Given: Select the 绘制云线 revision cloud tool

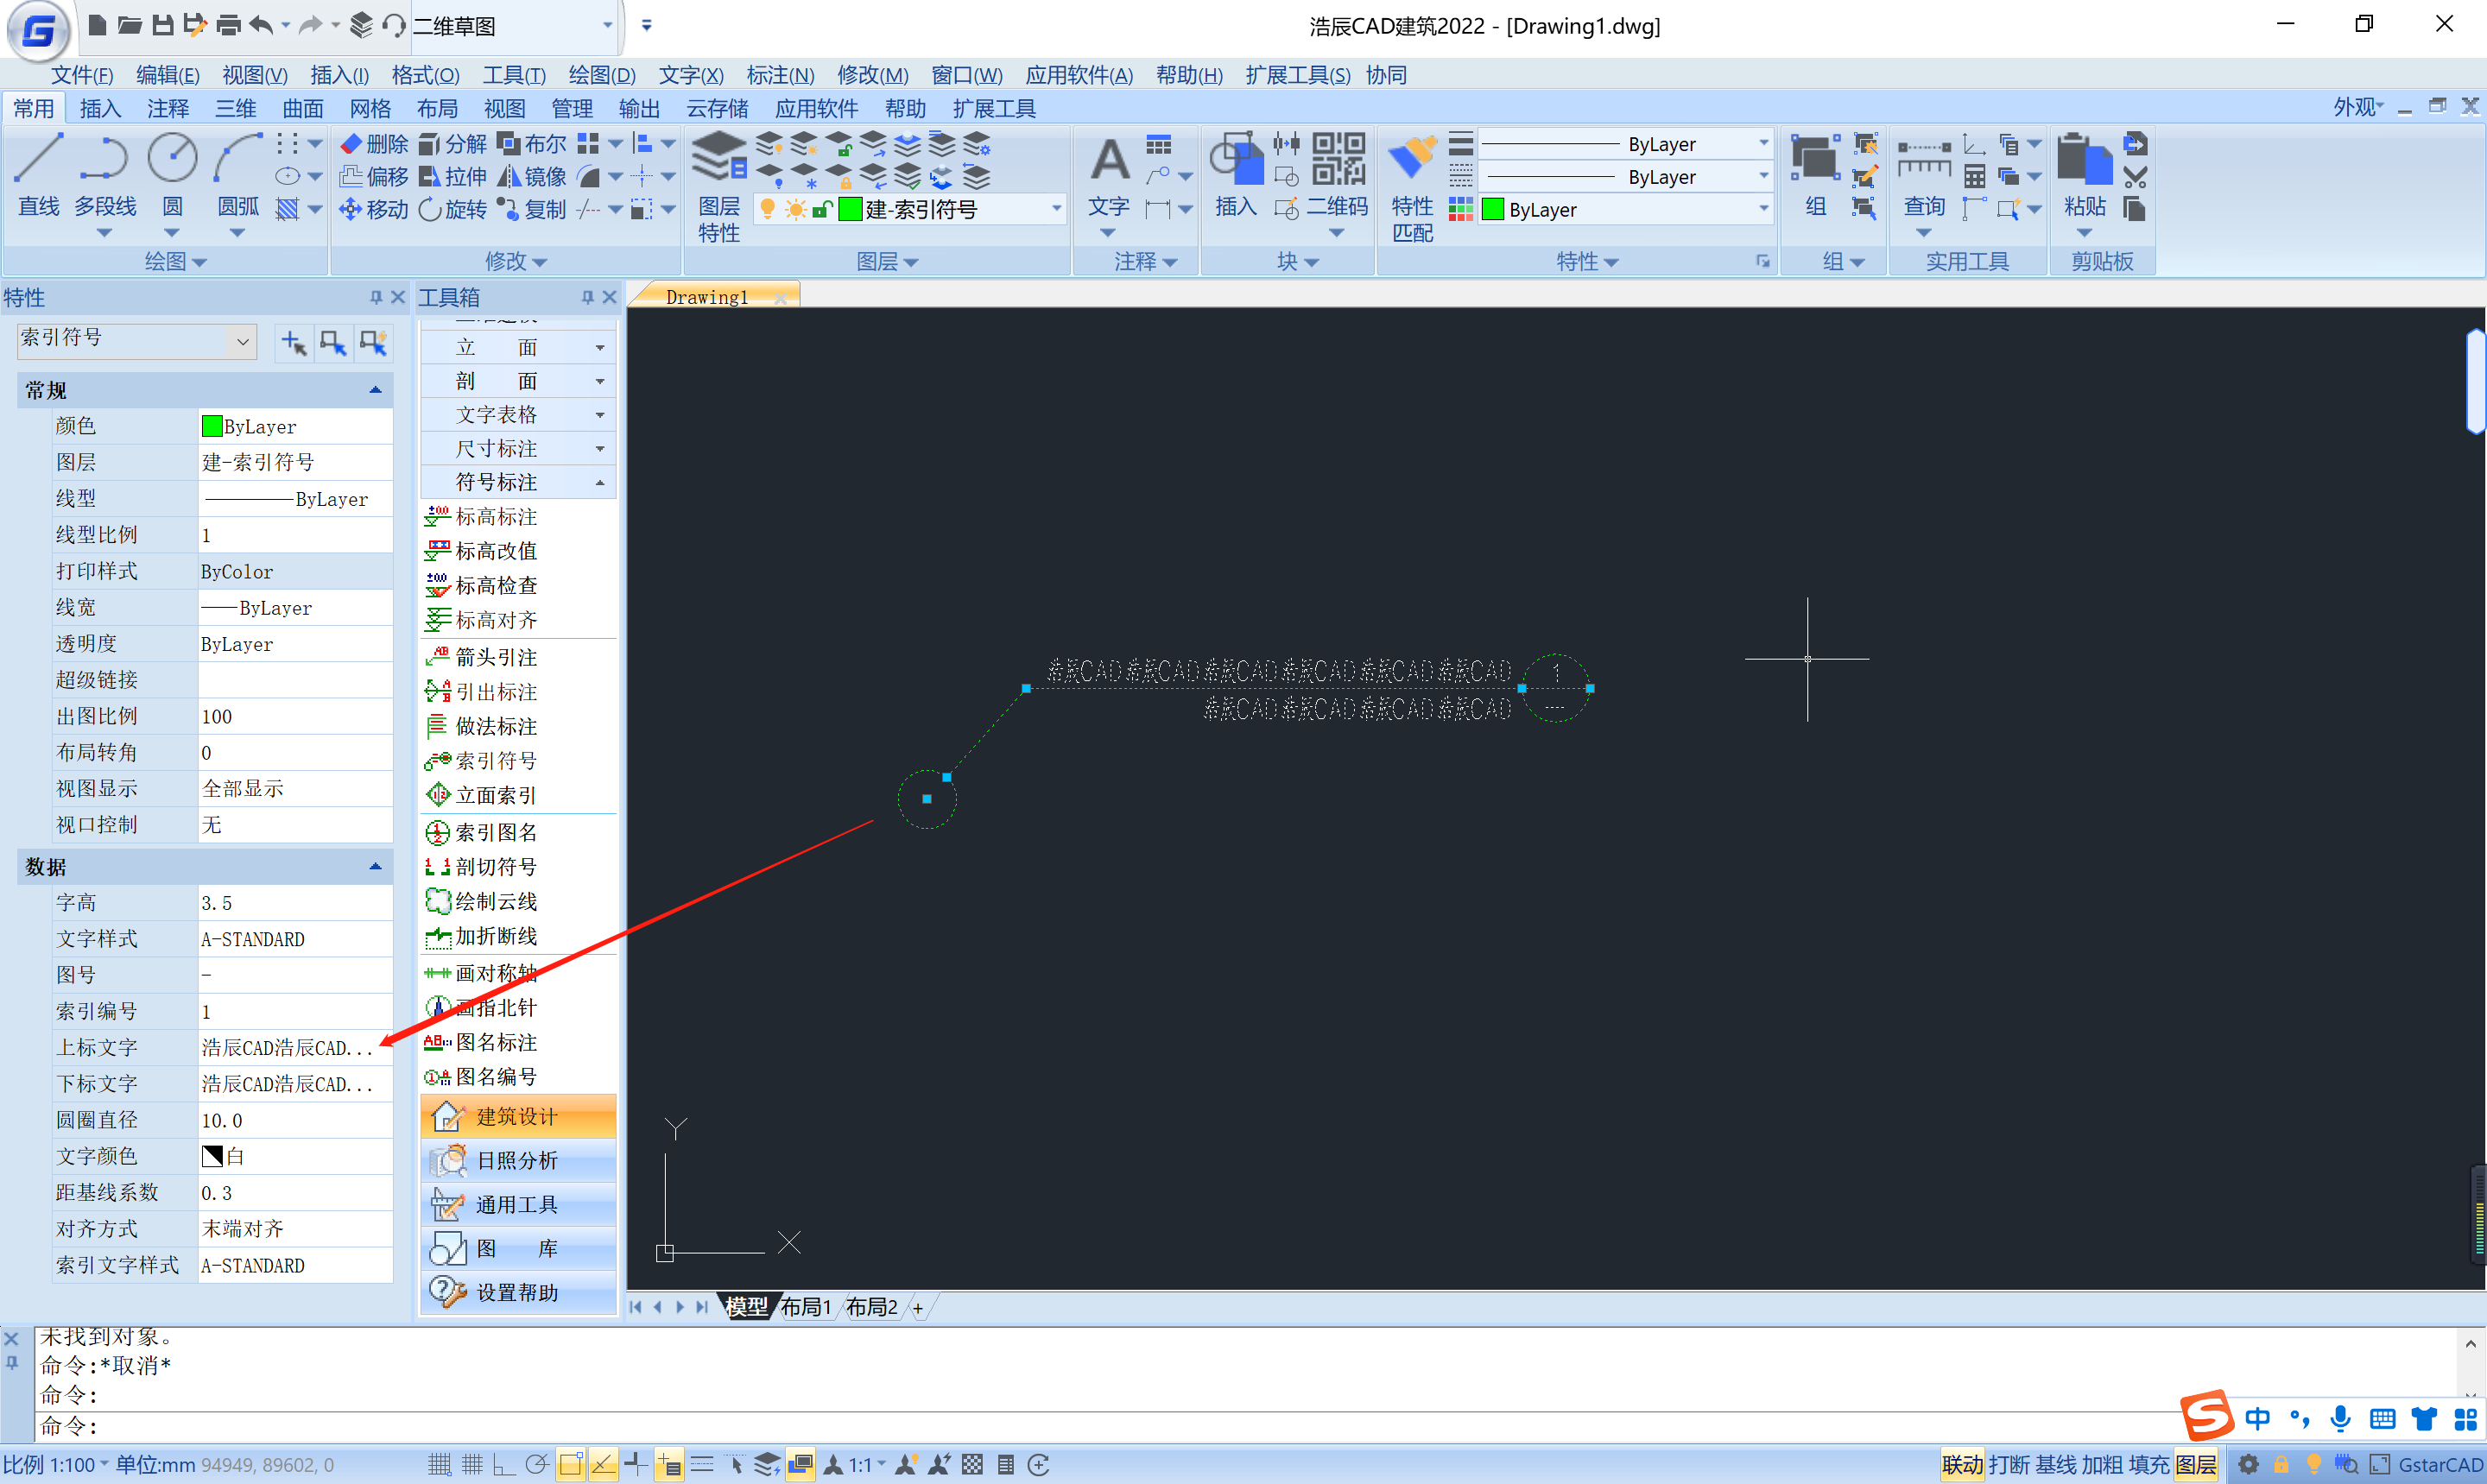Looking at the screenshot, I should tap(495, 901).
